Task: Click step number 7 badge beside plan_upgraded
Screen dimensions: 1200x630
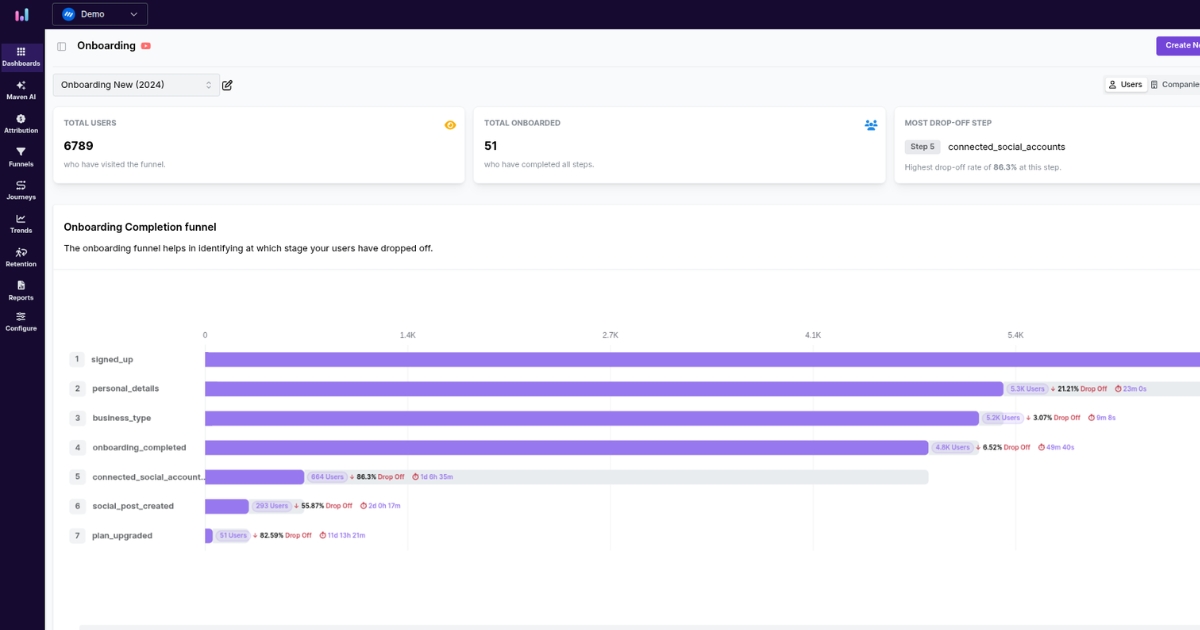Action: 77,536
